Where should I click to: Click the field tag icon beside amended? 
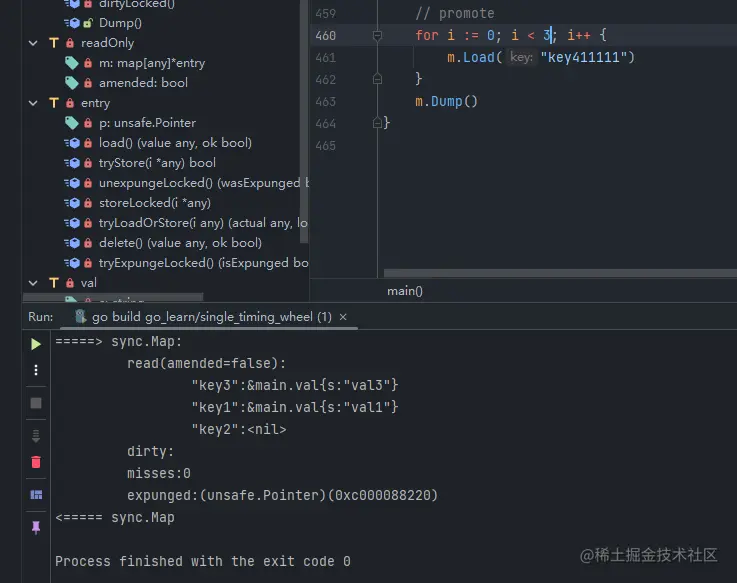71,83
